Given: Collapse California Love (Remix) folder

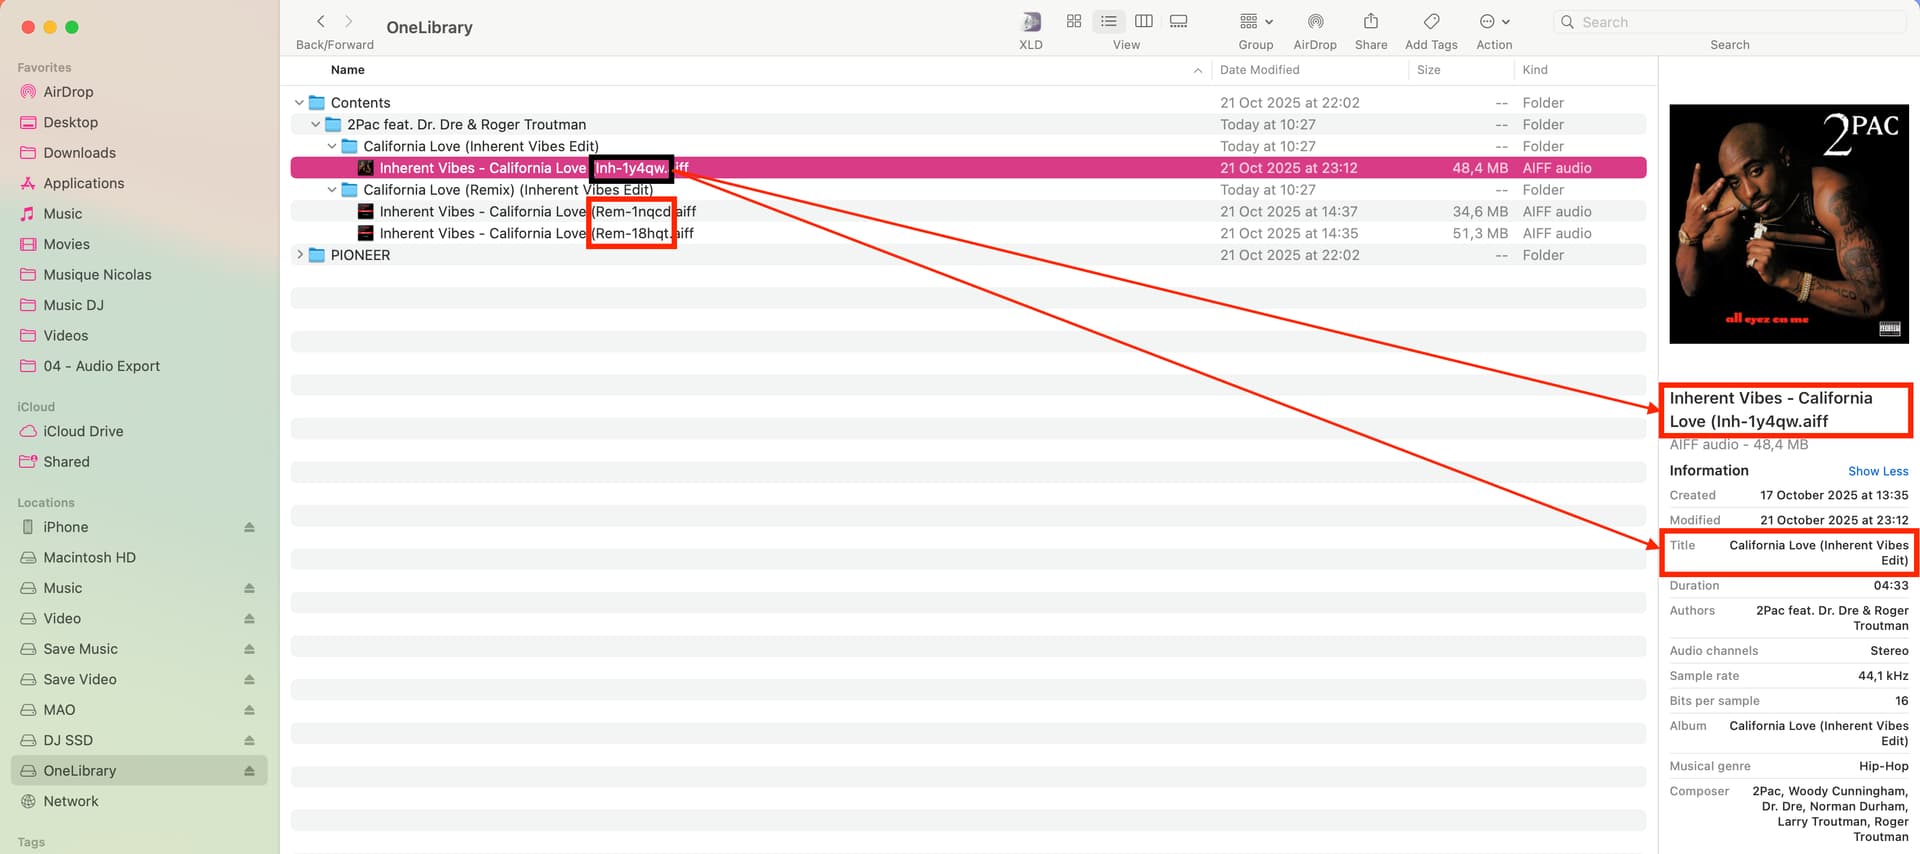Looking at the screenshot, I should (x=332, y=190).
